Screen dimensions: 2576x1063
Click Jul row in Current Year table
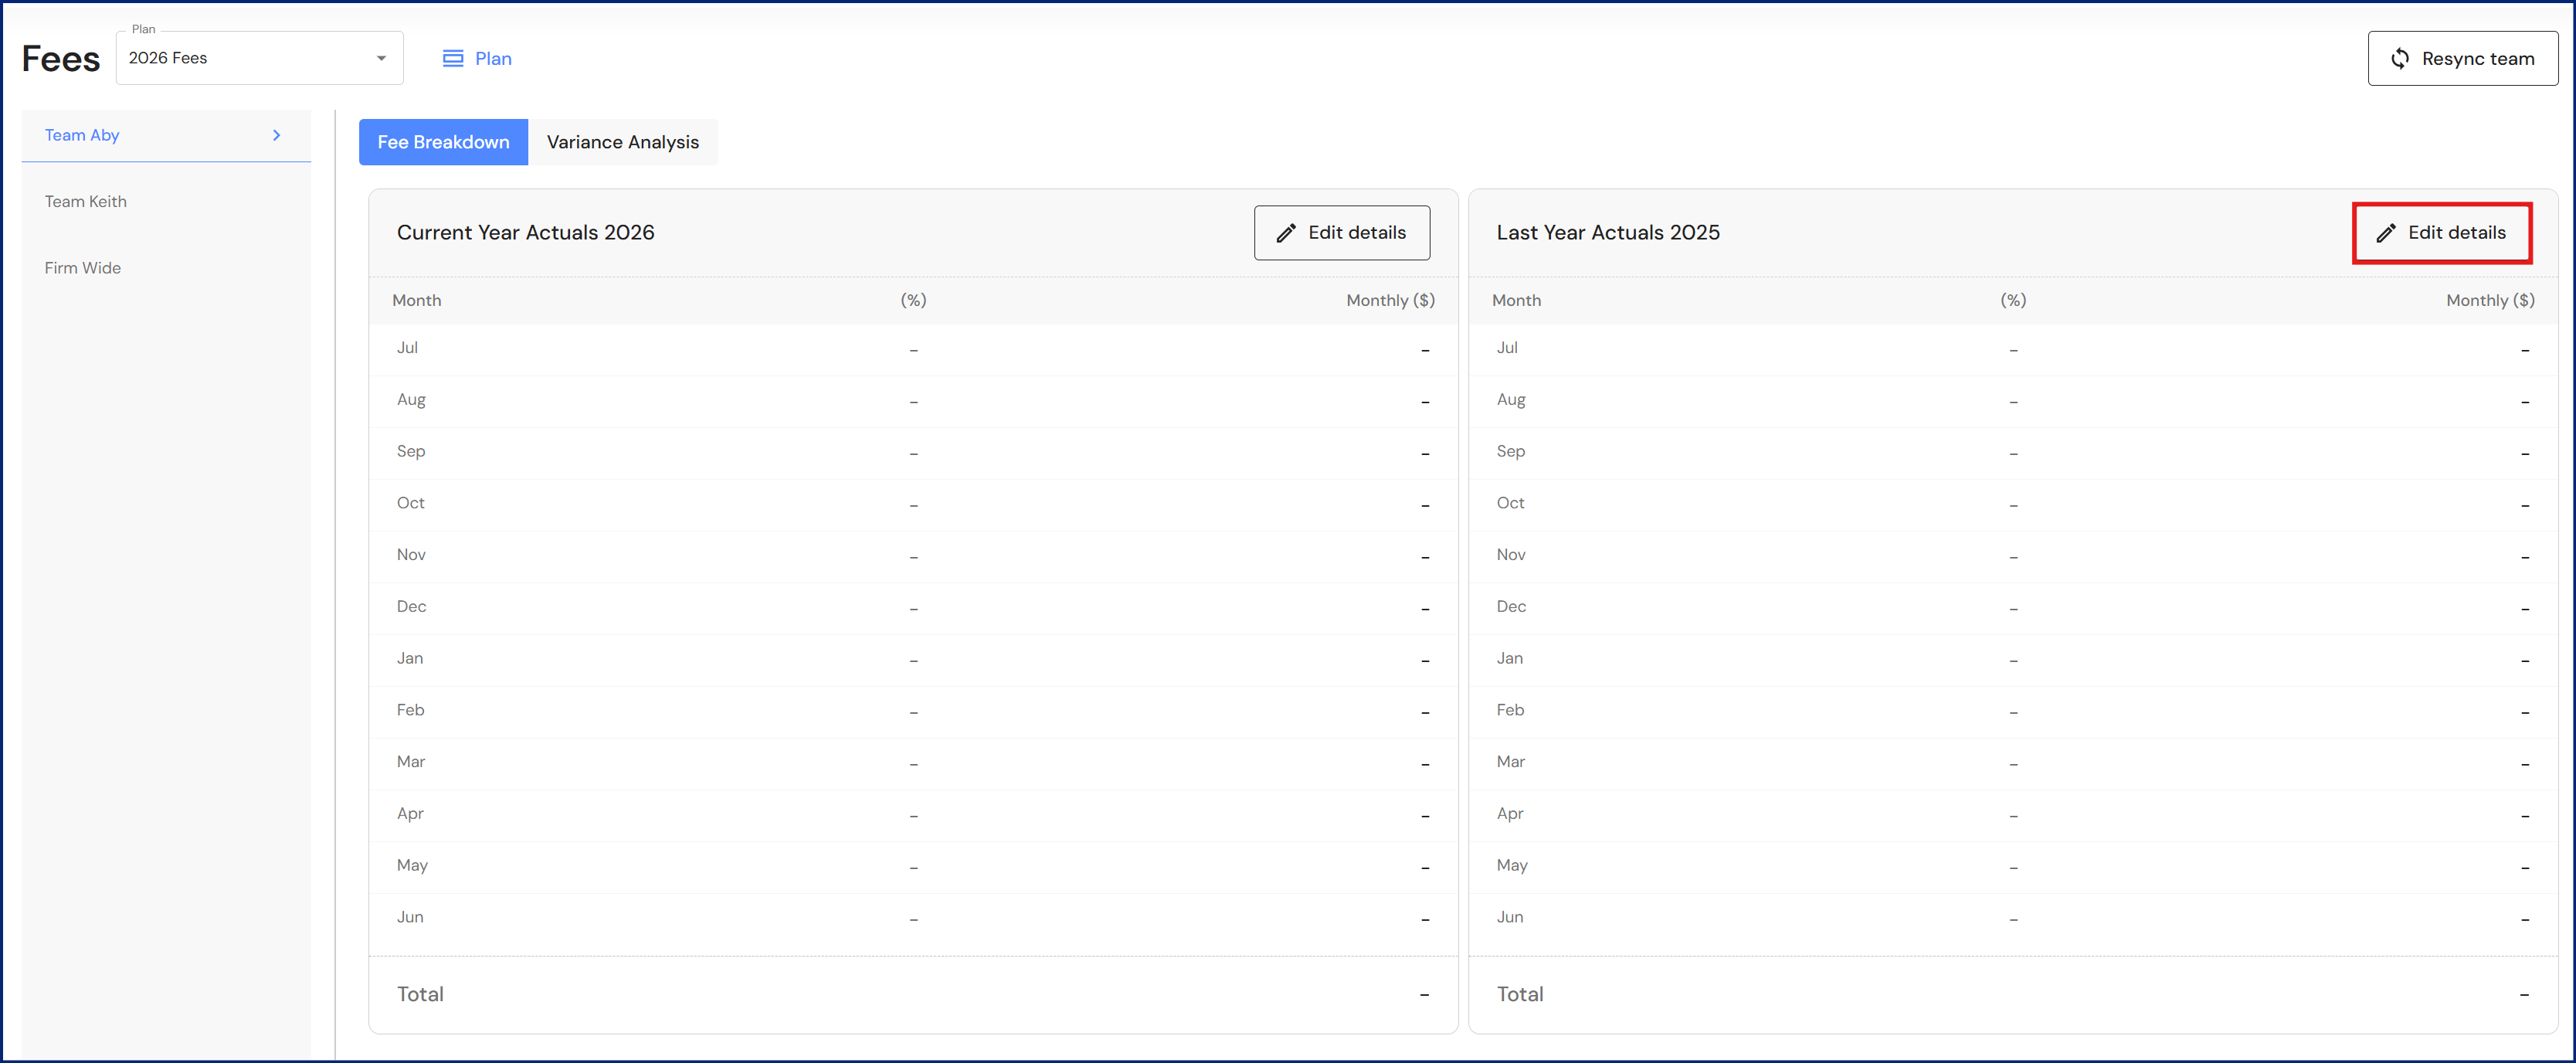912,349
